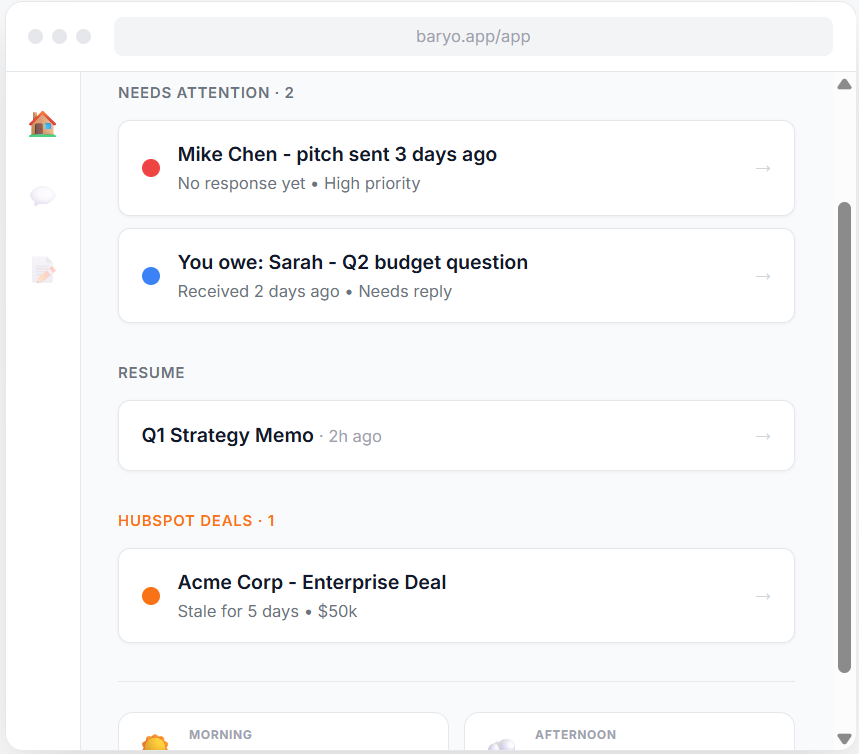
Task: Click the sun icon in Morning card
Action: [155, 742]
